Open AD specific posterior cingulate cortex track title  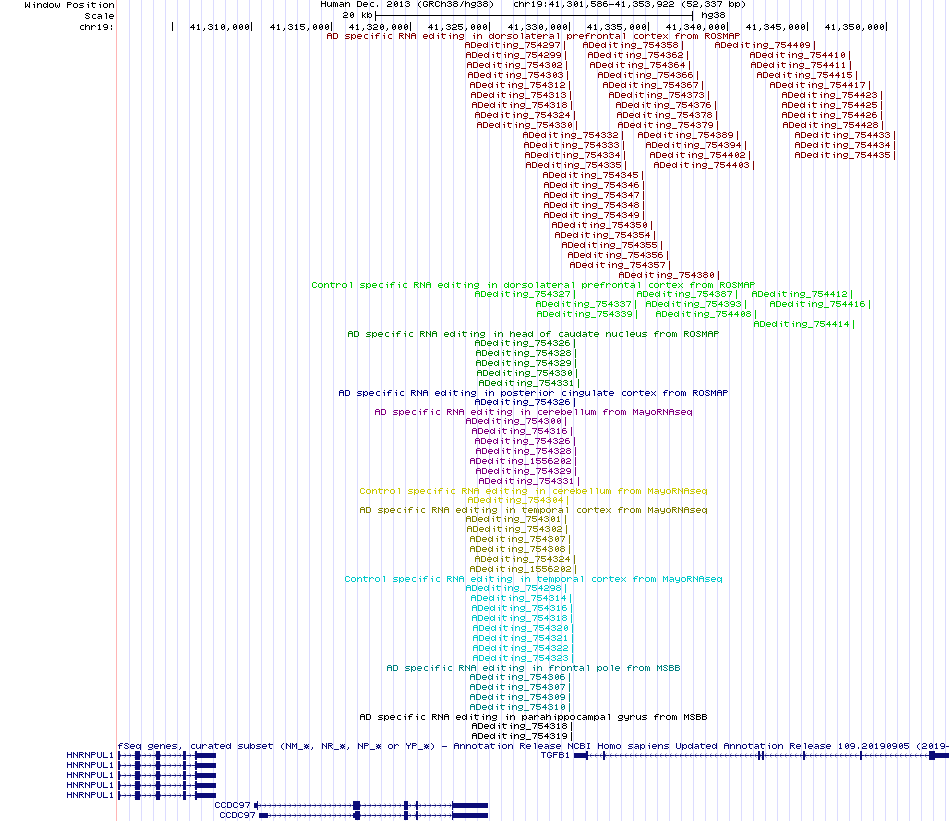pyautogui.click(x=533, y=393)
